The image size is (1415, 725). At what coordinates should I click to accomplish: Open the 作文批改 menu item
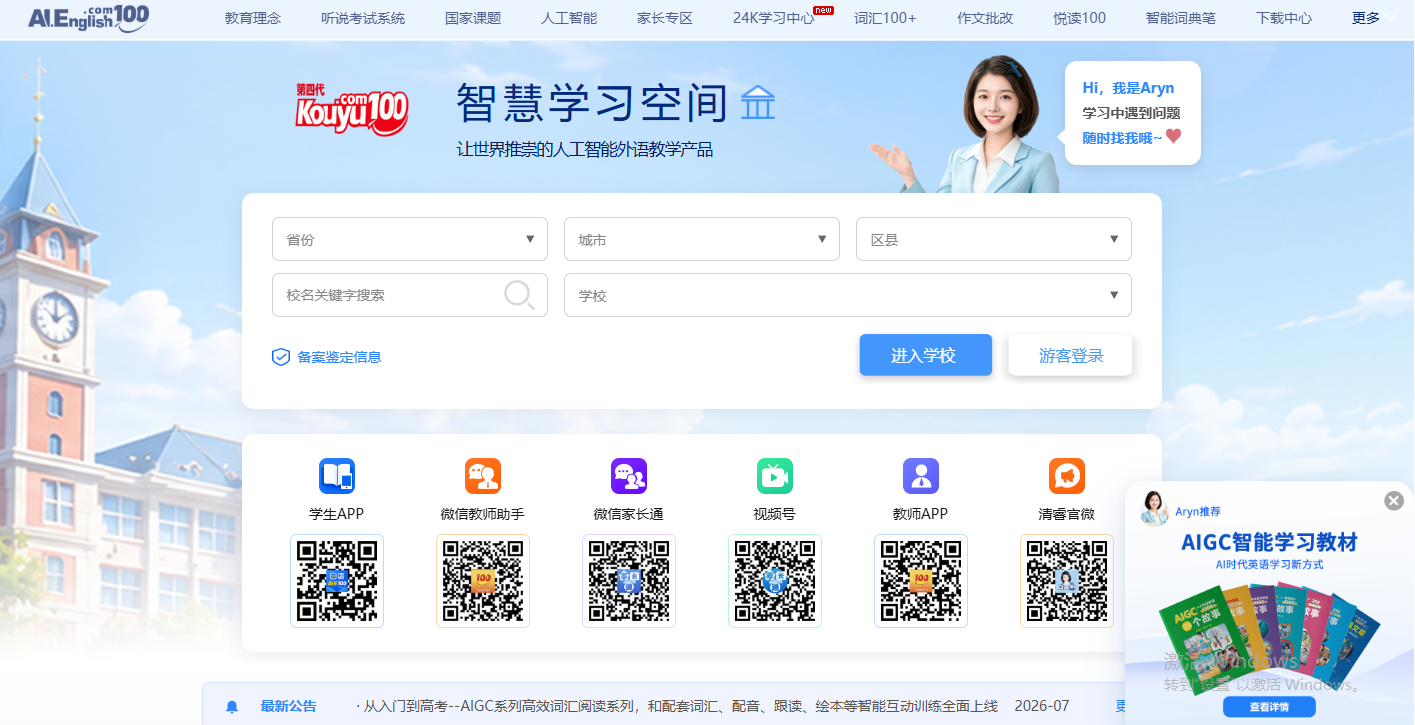[985, 18]
